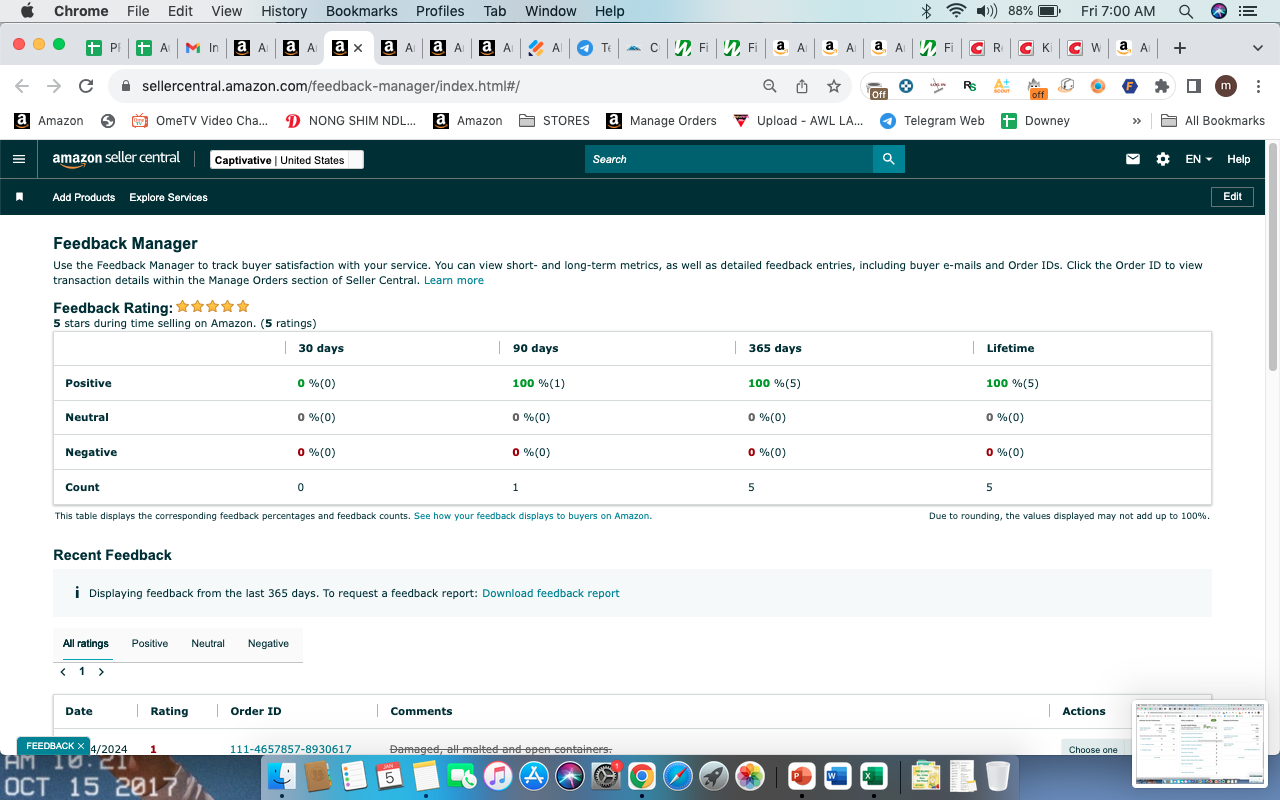Viewport: 1280px width, 800px height.
Task: Toggle the Chrome side panel icon
Action: [1193, 86]
